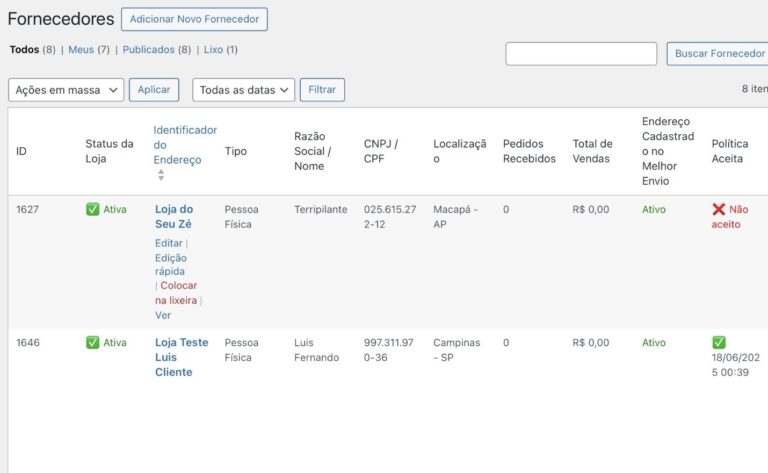This screenshot has height=473, width=768.
Task: Focus the supplier search input field
Action: pos(581,54)
